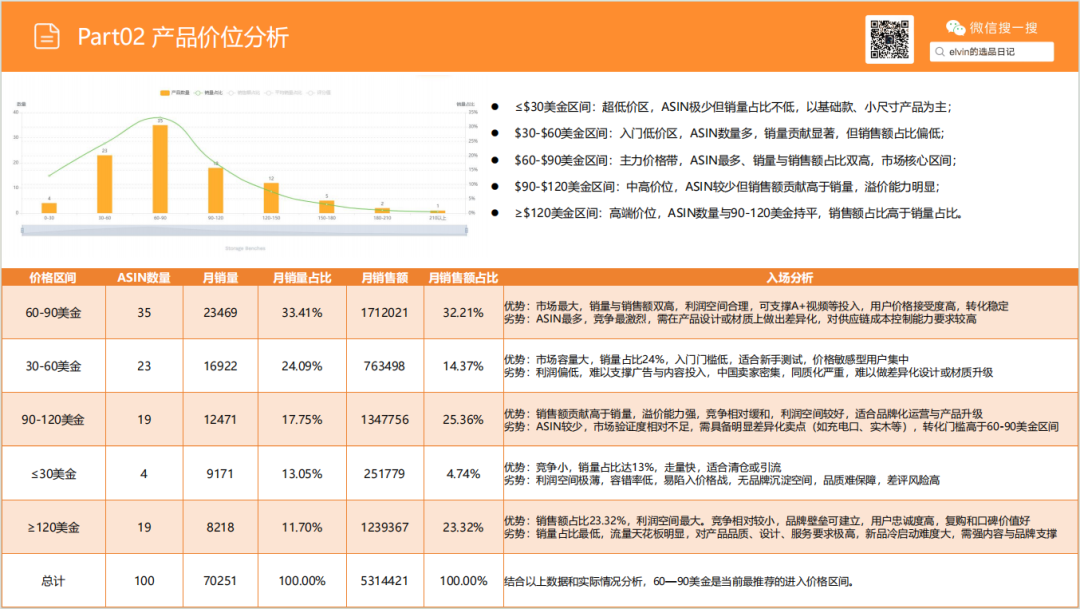Click the orange 产品数量 legend marker
Image resolution: width=1080 pixels, height=609 pixels.
coord(163,92)
